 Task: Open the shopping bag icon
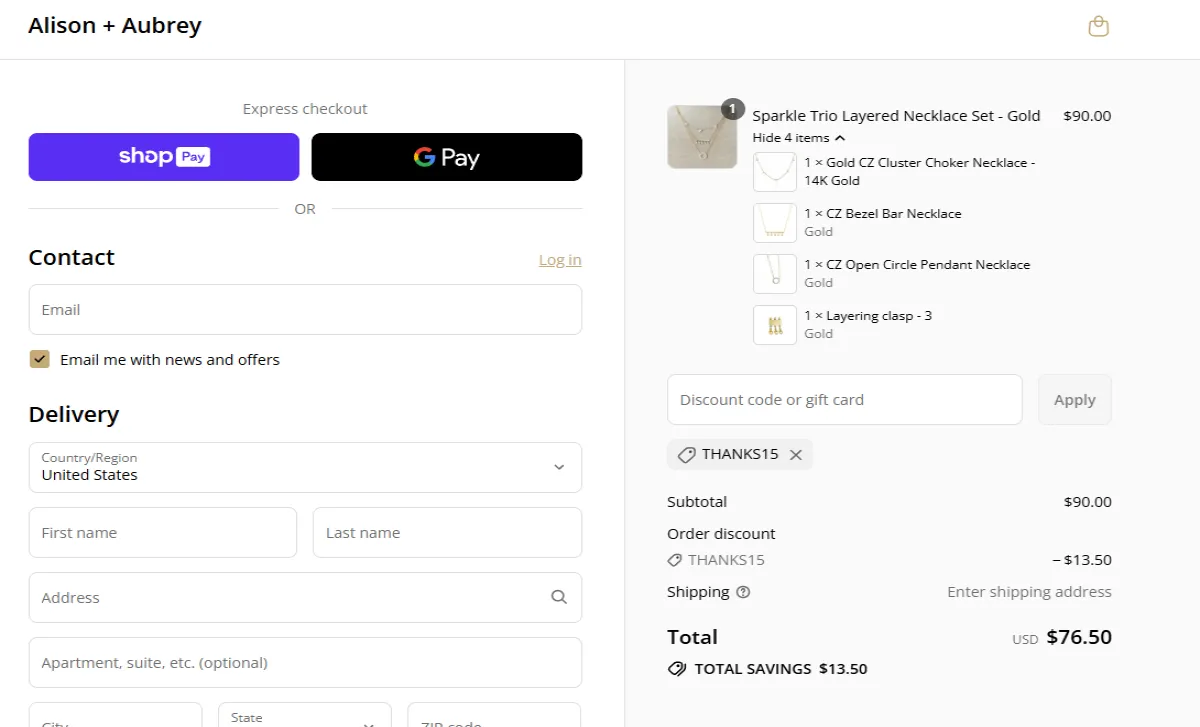[1098, 25]
